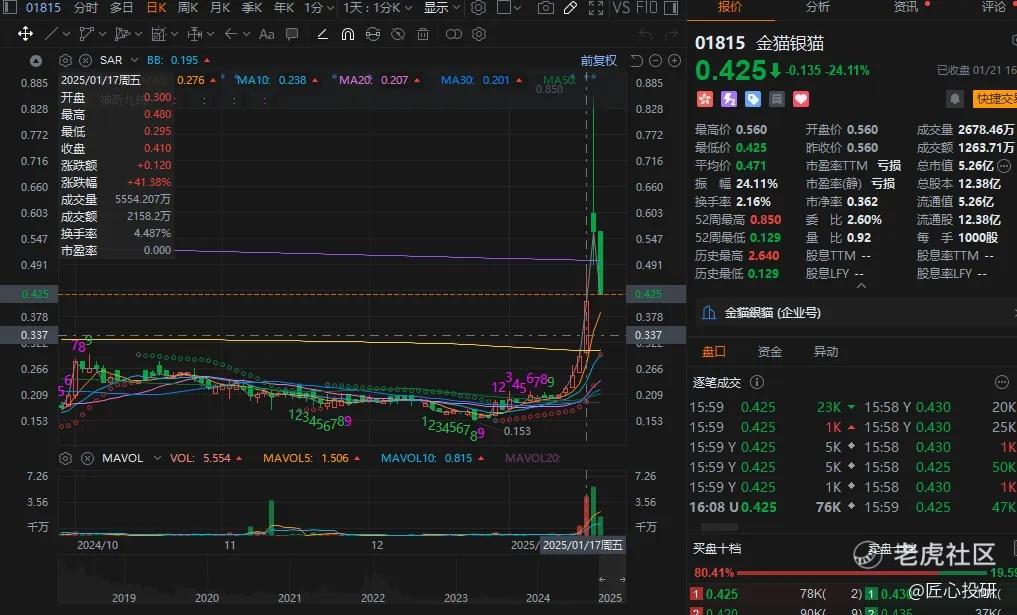Select the angle measuring tool
Screen dimensions: 1017x615
322,34
